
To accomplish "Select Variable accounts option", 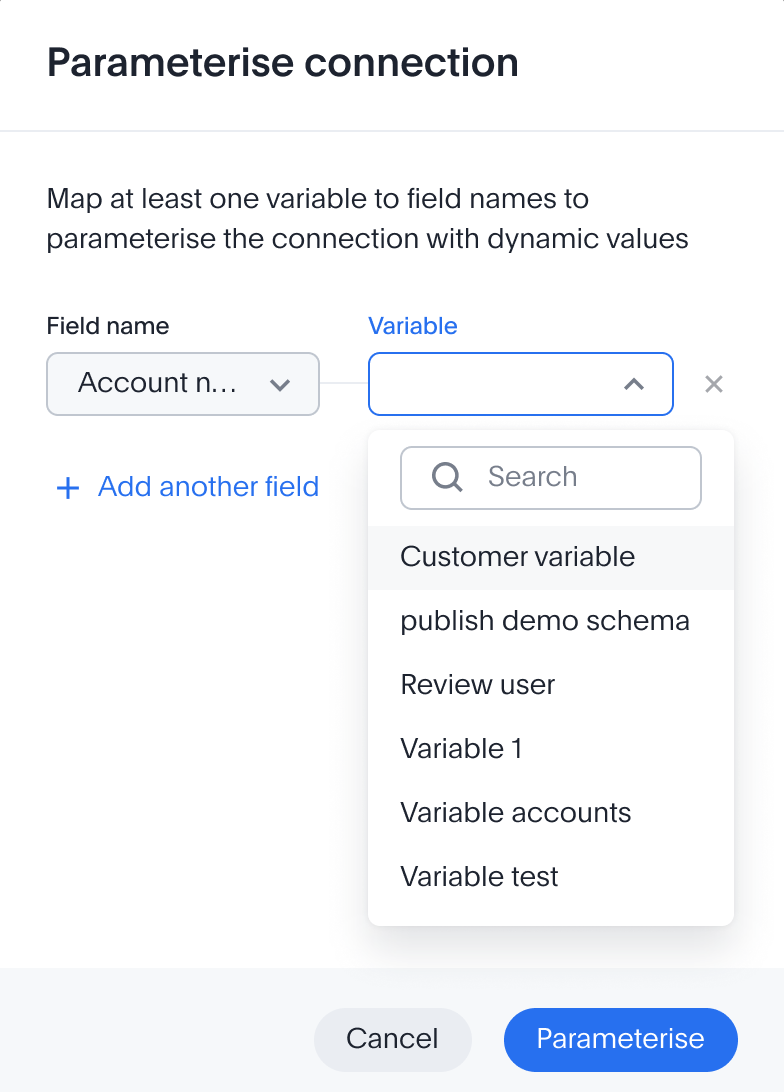I will pos(551,813).
